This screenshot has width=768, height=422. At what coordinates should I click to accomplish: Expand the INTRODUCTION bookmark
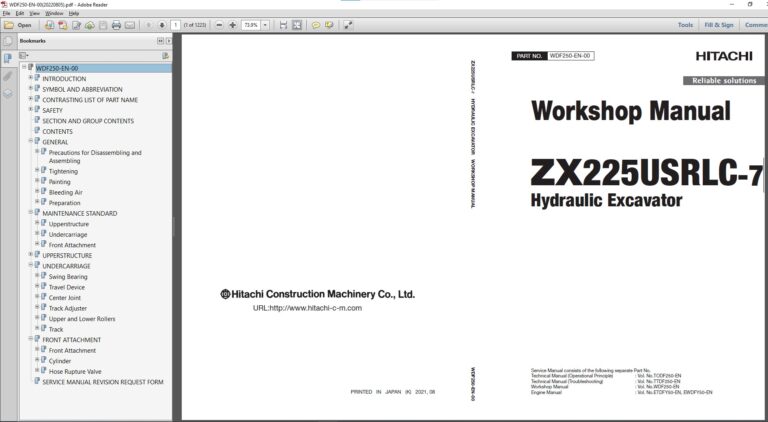pos(30,78)
